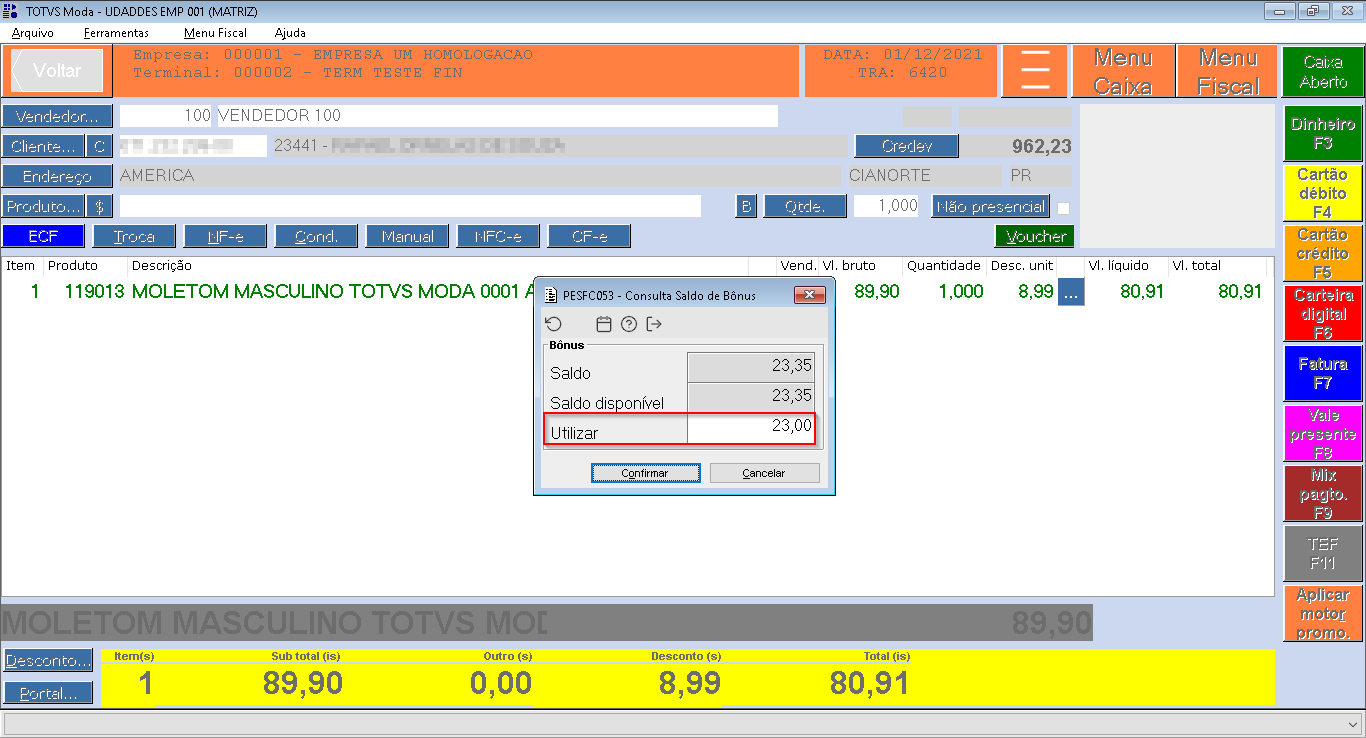1366x738 pixels.
Task: Select Dinheiro F3 payment
Action: pos(1323,133)
